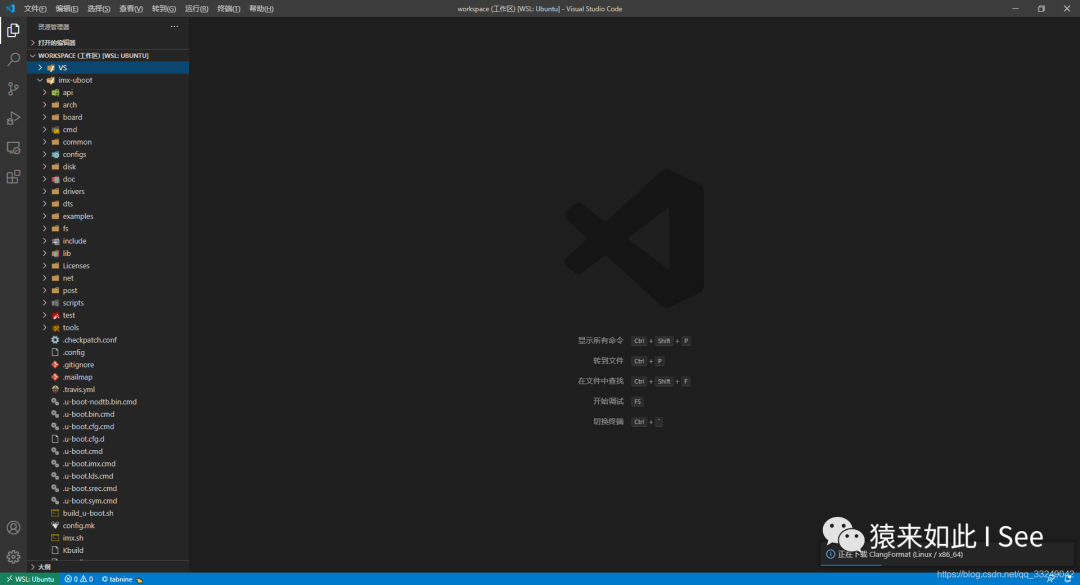This screenshot has height=585, width=1080.
Task: Expand the arch folder
Action: point(108,105)
